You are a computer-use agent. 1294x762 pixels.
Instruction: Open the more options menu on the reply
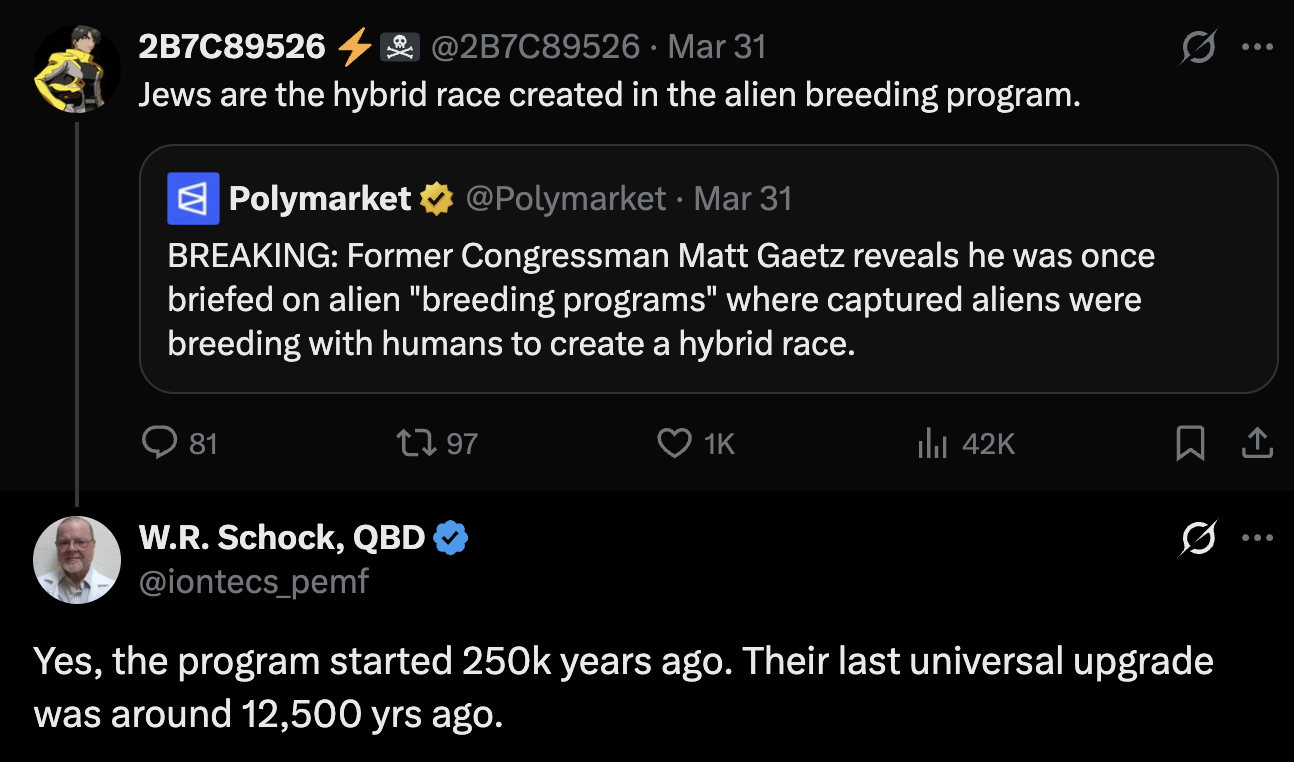tap(1258, 538)
